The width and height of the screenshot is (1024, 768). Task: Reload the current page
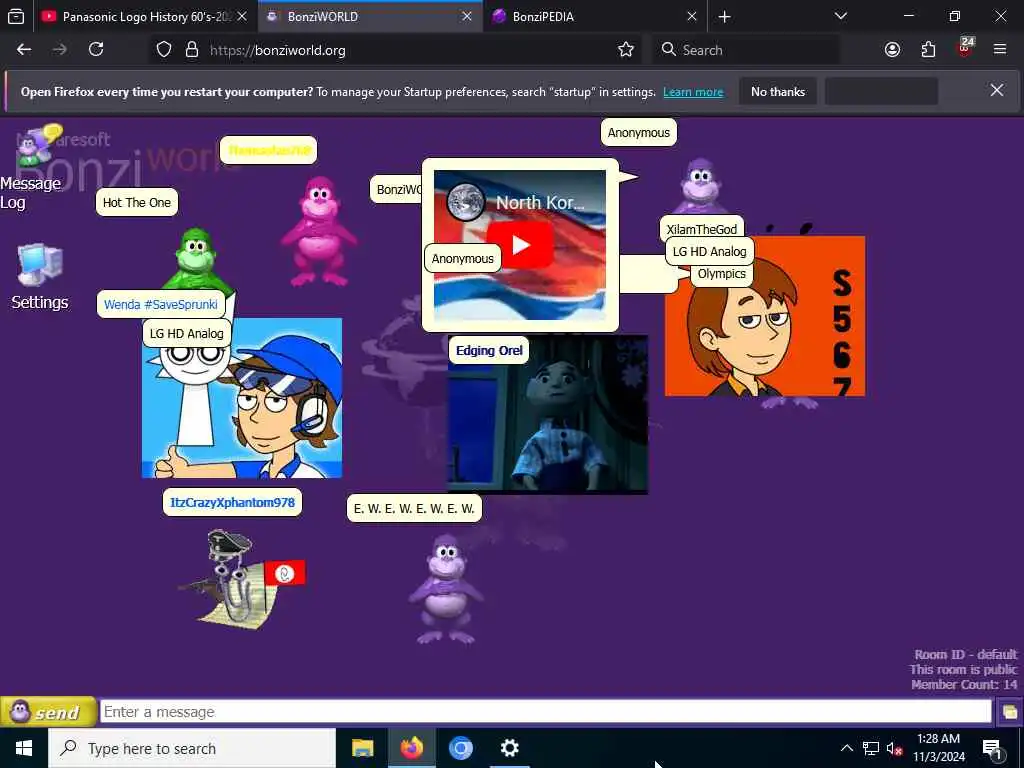(x=96, y=50)
